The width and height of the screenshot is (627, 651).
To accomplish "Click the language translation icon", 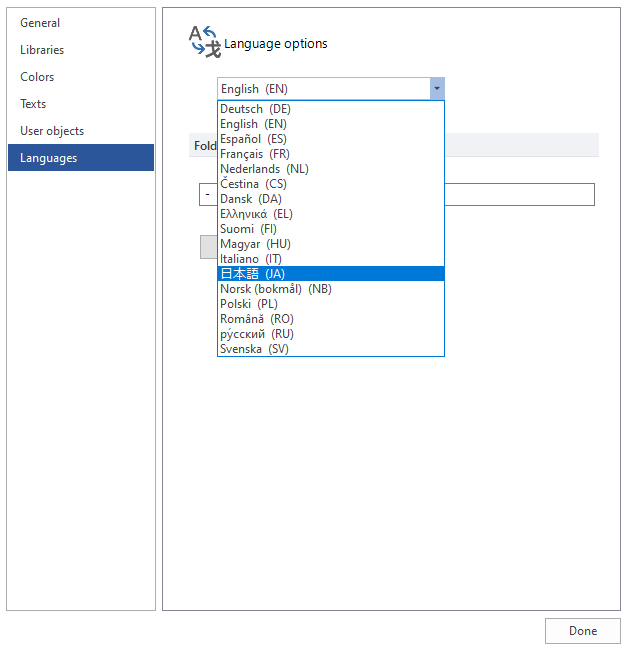I will pyautogui.click(x=205, y=42).
